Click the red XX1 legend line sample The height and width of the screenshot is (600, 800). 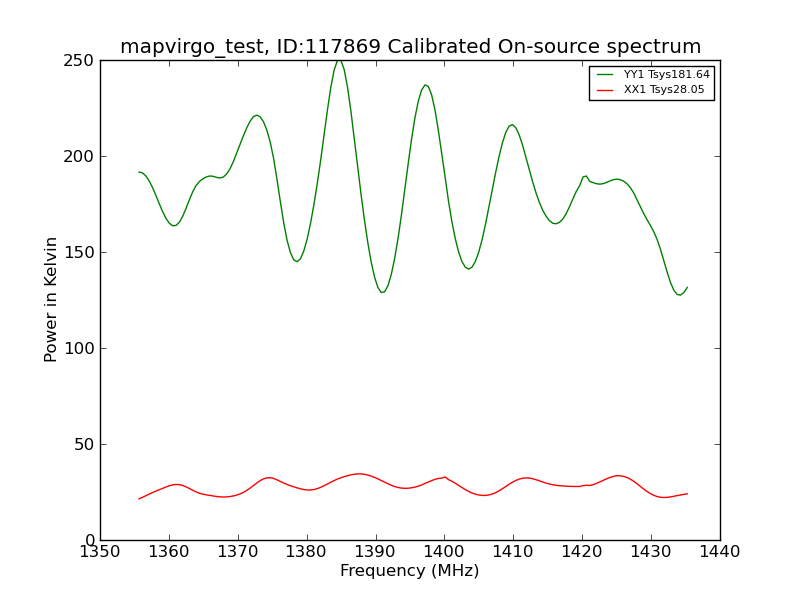click(x=605, y=90)
